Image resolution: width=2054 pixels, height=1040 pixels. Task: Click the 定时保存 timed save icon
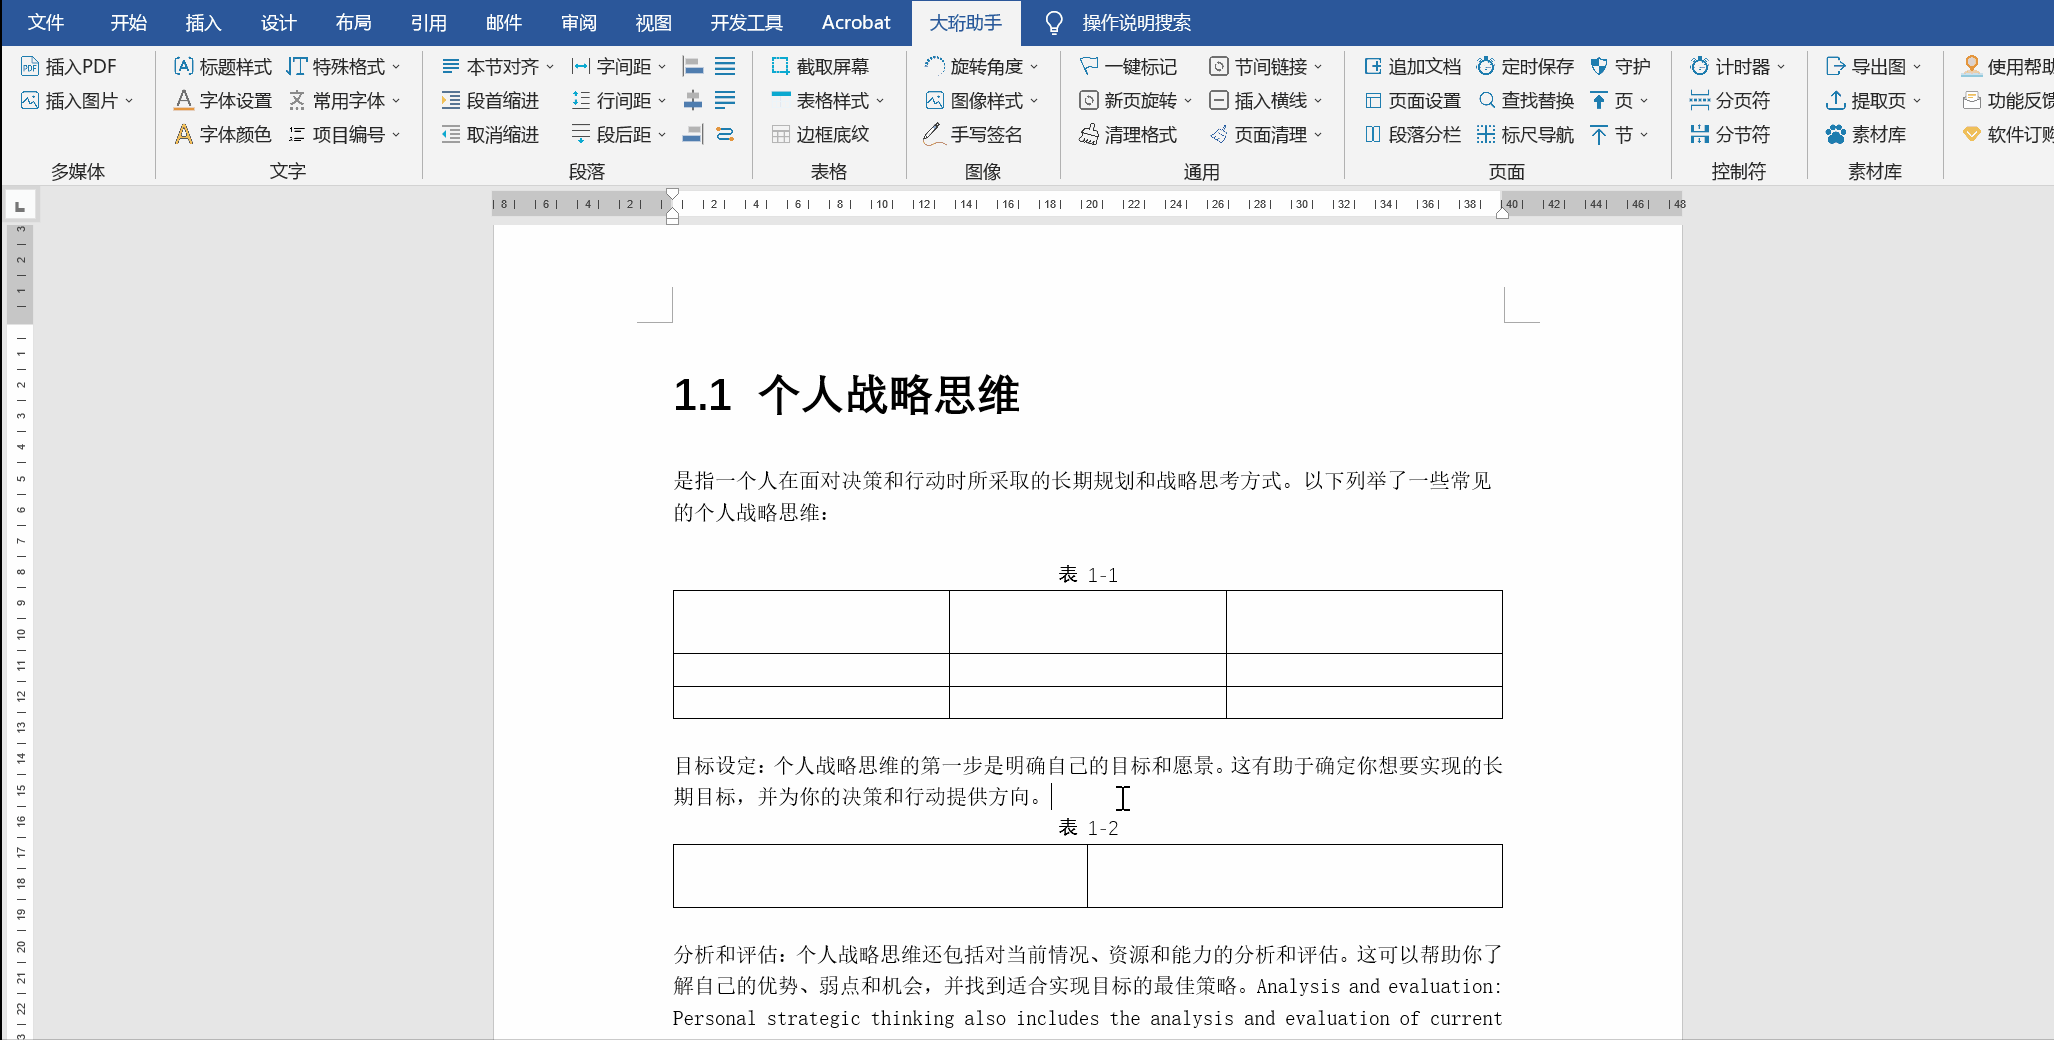[x=1486, y=67]
